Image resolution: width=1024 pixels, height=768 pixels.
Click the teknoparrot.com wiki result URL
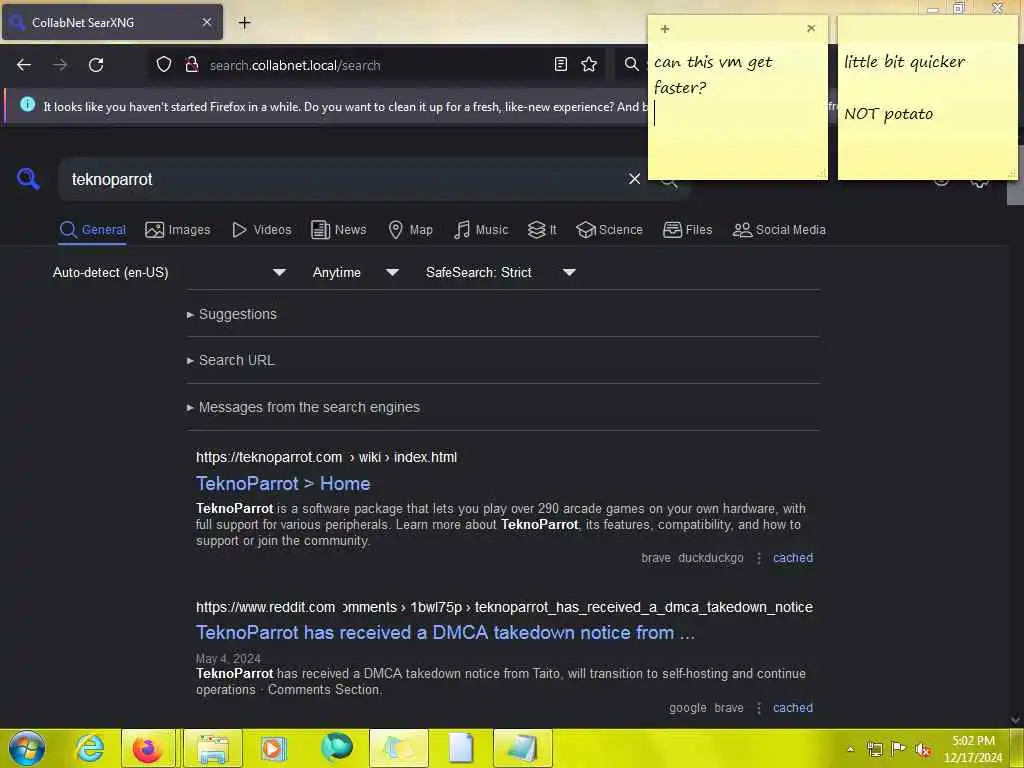[327, 457]
